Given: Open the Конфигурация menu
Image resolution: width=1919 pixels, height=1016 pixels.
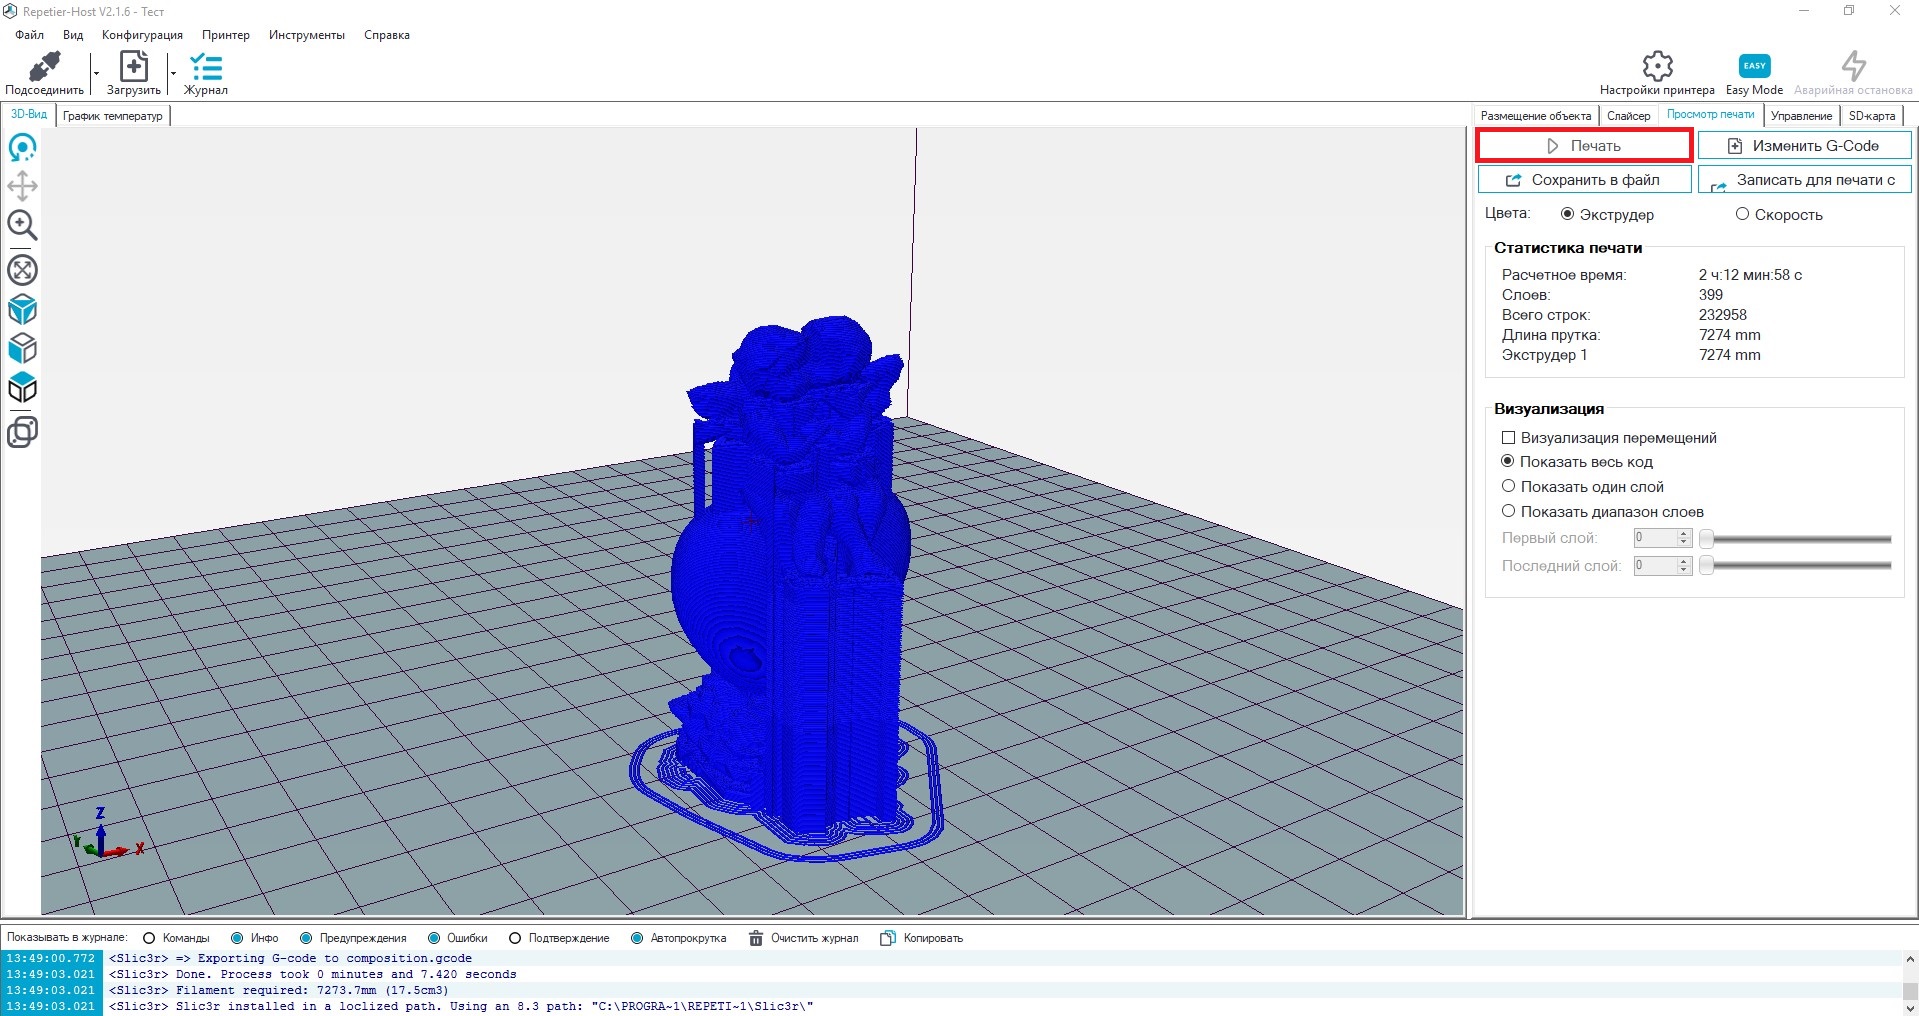Looking at the screenshot, I should (x=142, y=35).
